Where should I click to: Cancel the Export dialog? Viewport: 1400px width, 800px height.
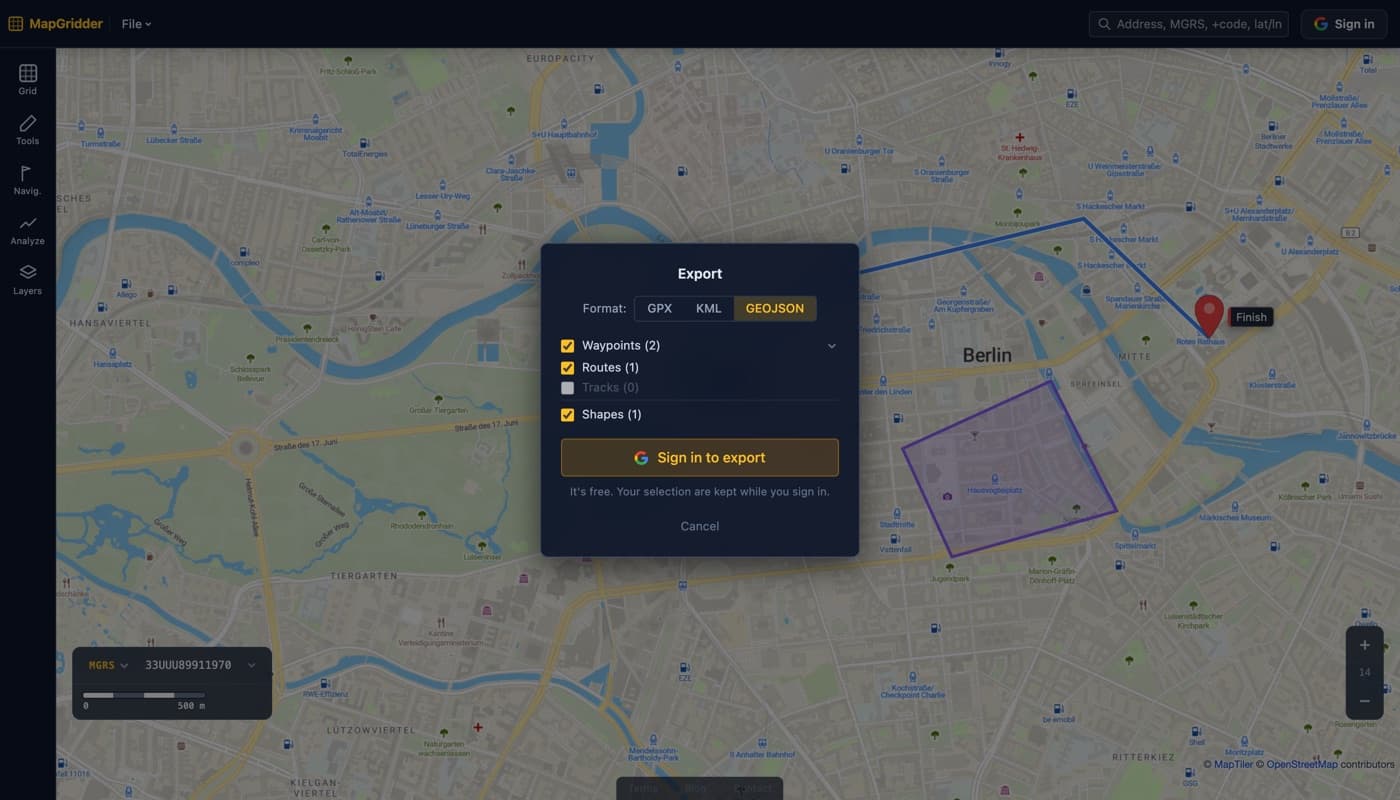tap(700, 526)
